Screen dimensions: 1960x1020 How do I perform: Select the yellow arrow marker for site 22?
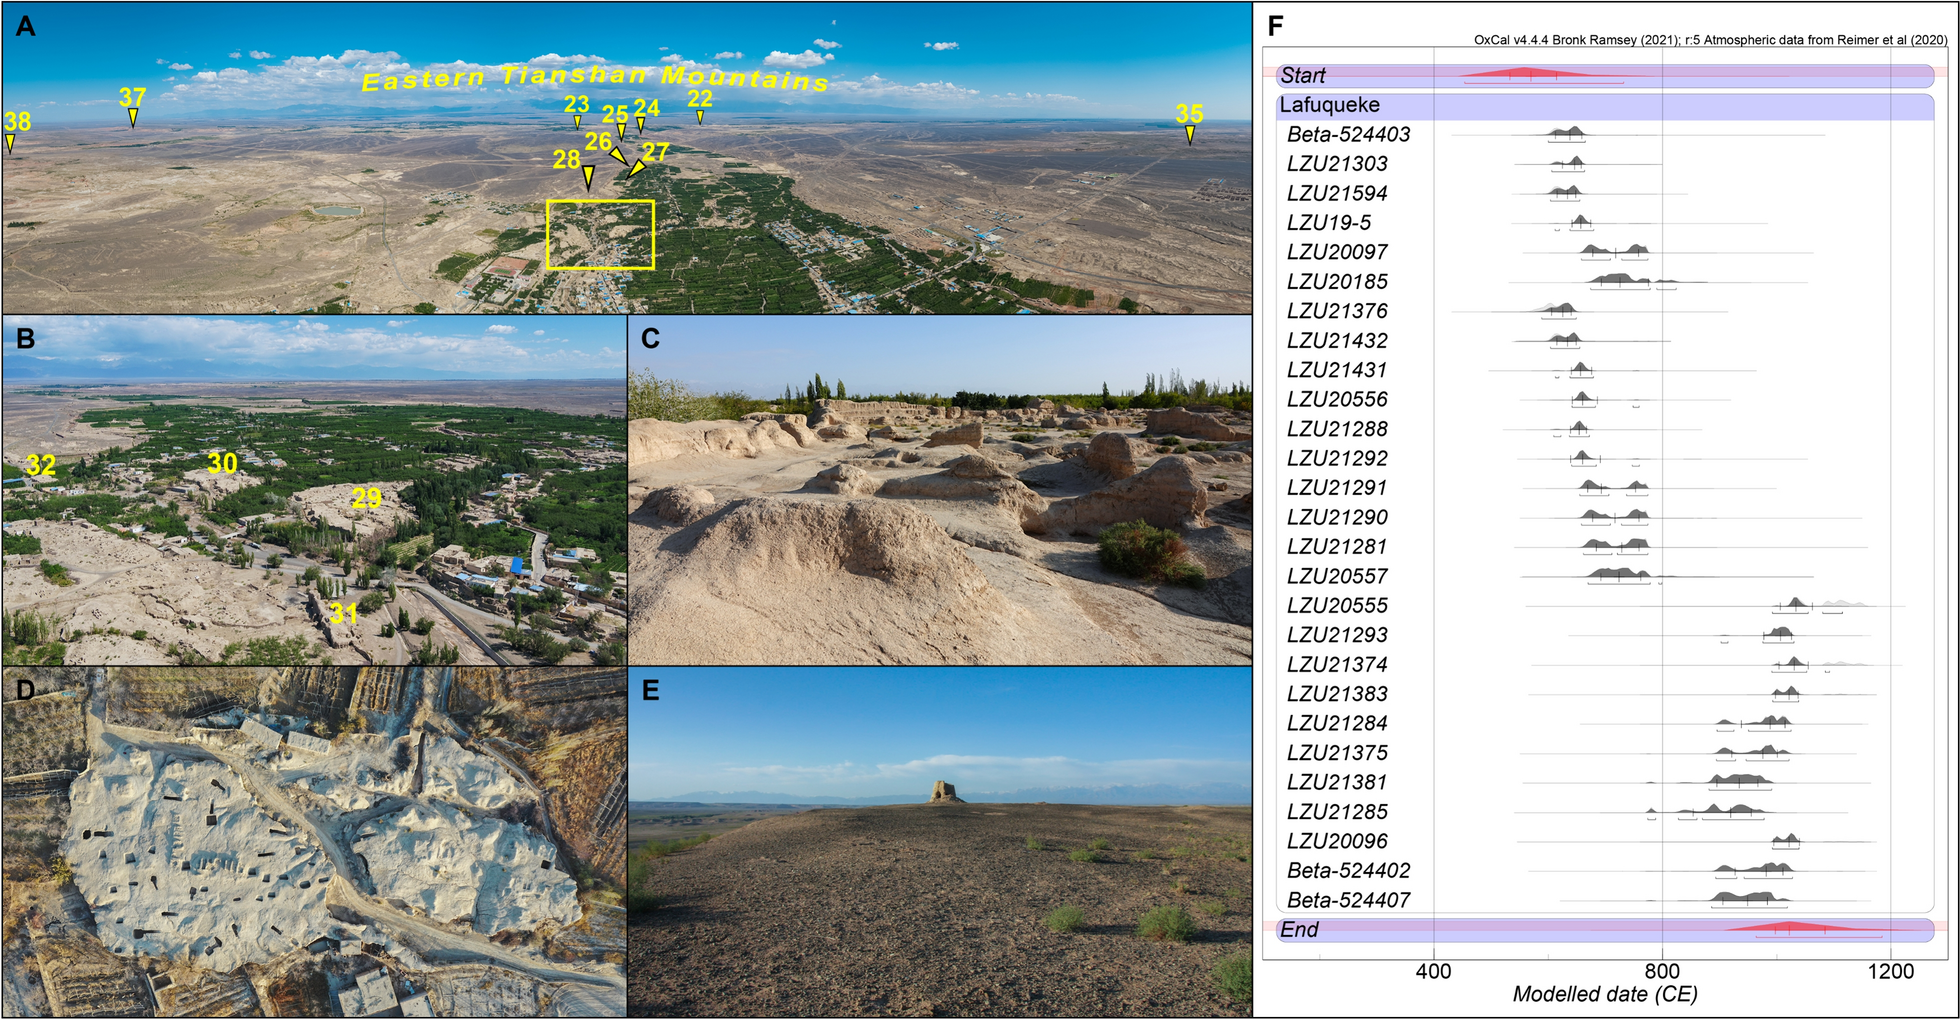pyautogui.click(x=700, y=117)
